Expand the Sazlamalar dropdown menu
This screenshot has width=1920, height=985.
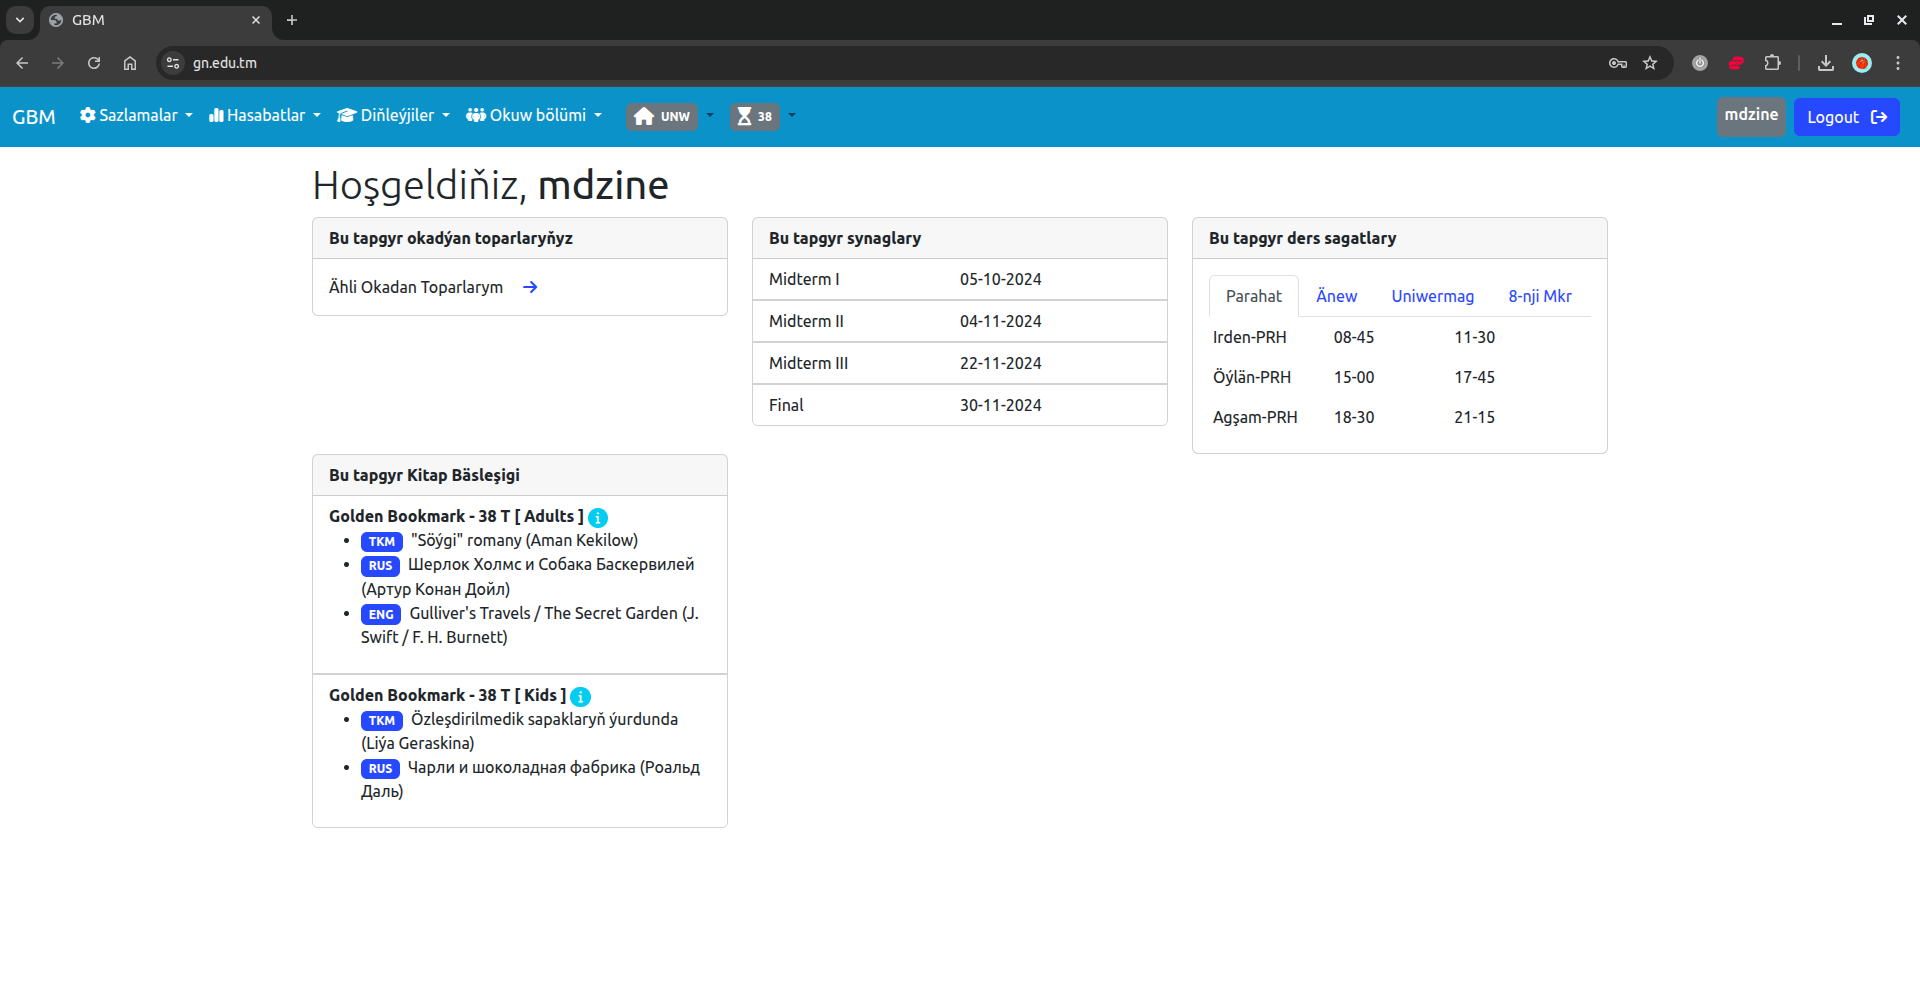tap(136, 116)
